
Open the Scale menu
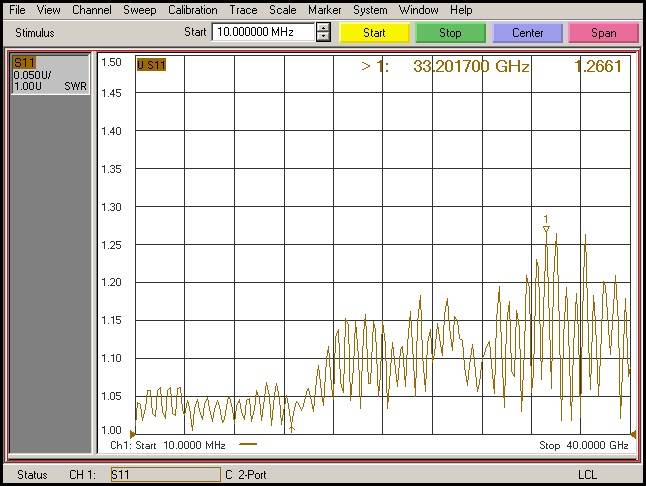click(283, 10)
